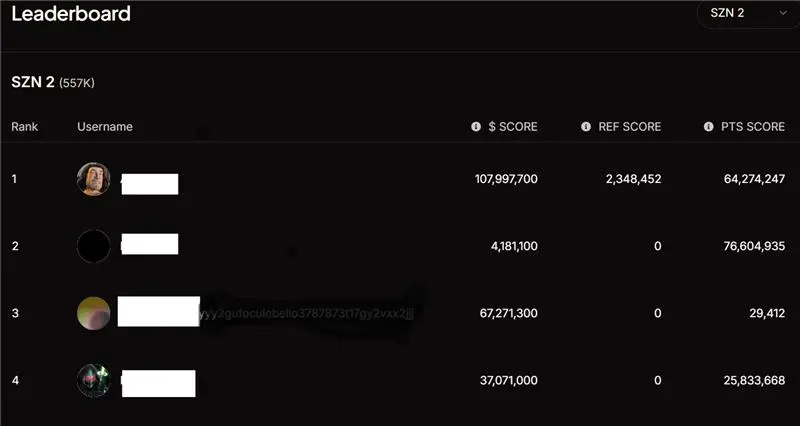Click the info icon beside REF SCORE

point(586,127)
